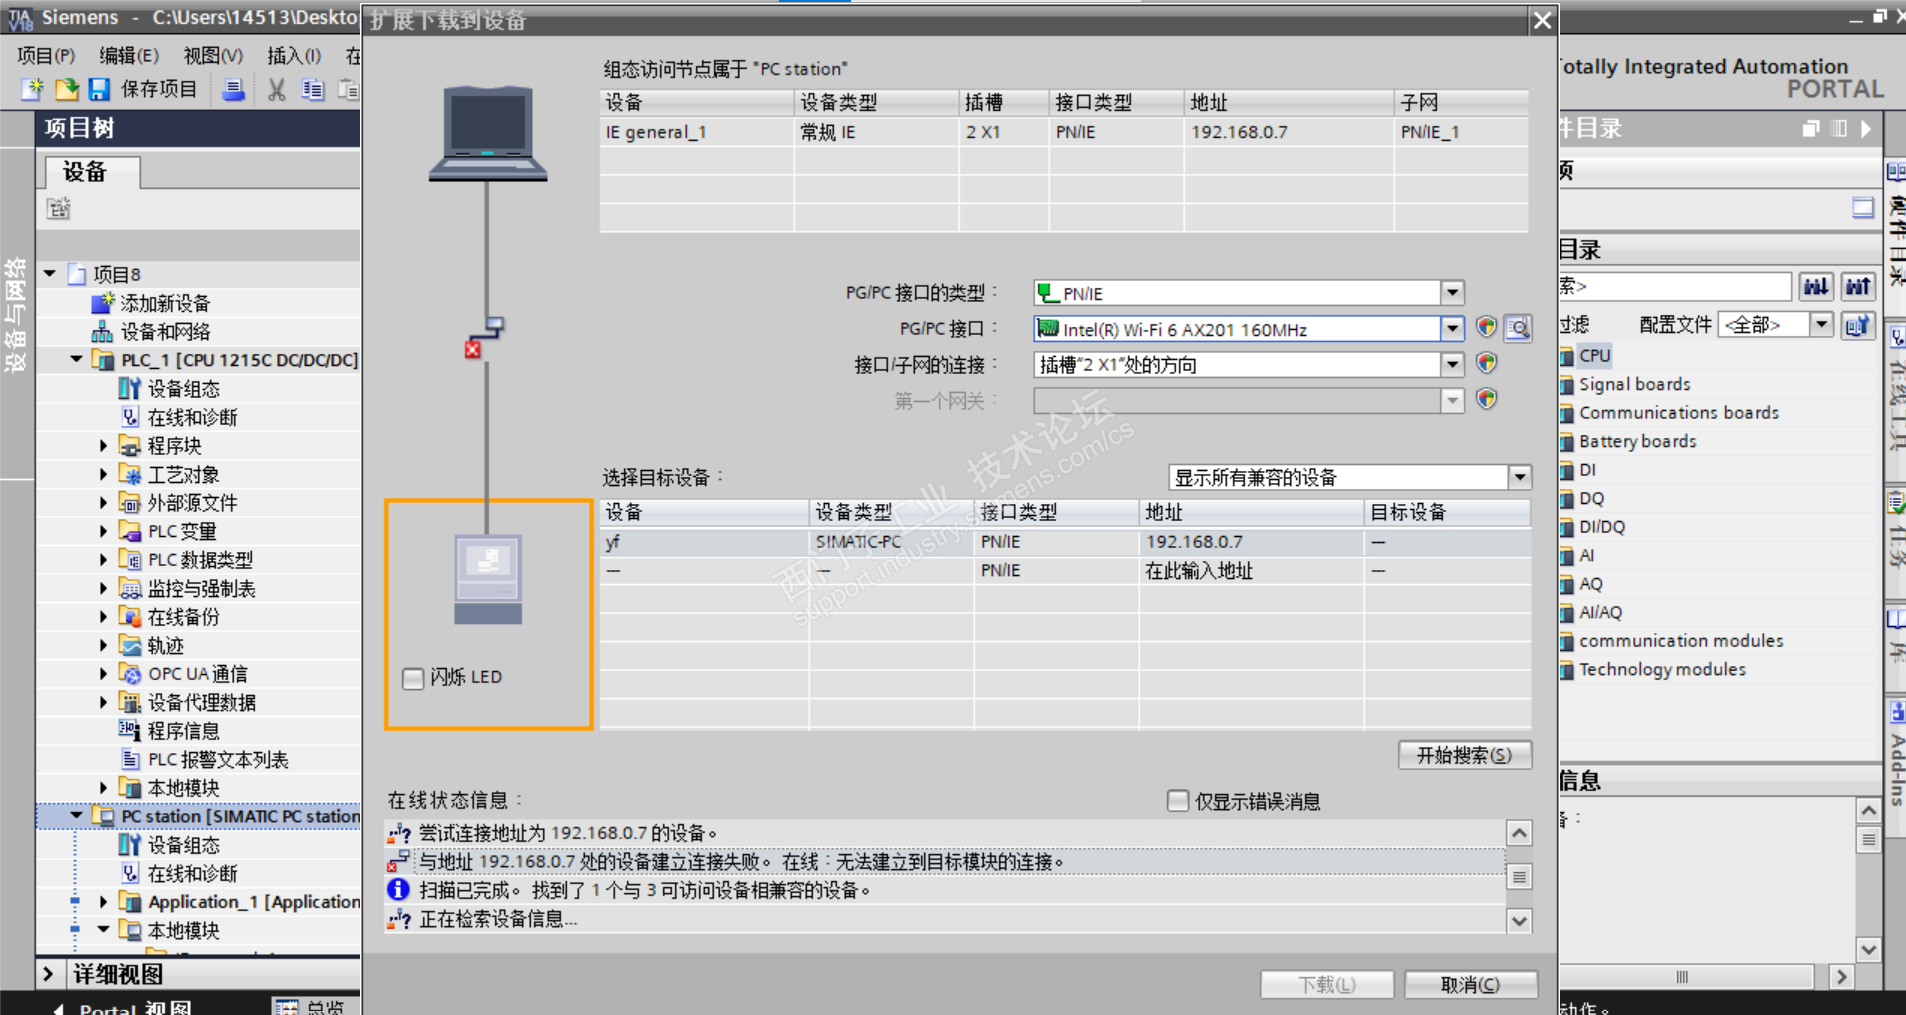1906x1015 pixels.
Task: Select 在线和诊断 under PLC_1
Action: click(x=192, y=417)
